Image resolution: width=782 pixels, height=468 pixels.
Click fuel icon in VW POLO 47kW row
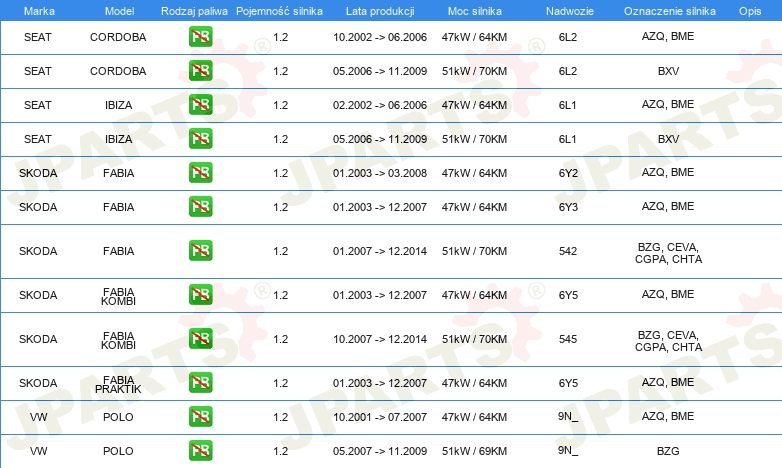(200, 417)
